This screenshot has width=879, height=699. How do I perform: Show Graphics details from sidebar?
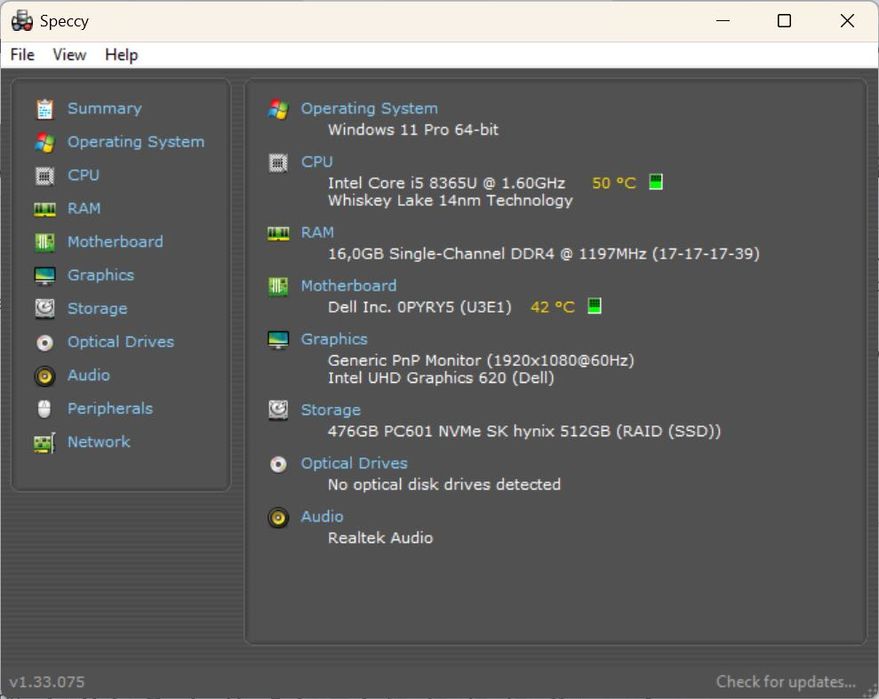(x=101, y=275)
